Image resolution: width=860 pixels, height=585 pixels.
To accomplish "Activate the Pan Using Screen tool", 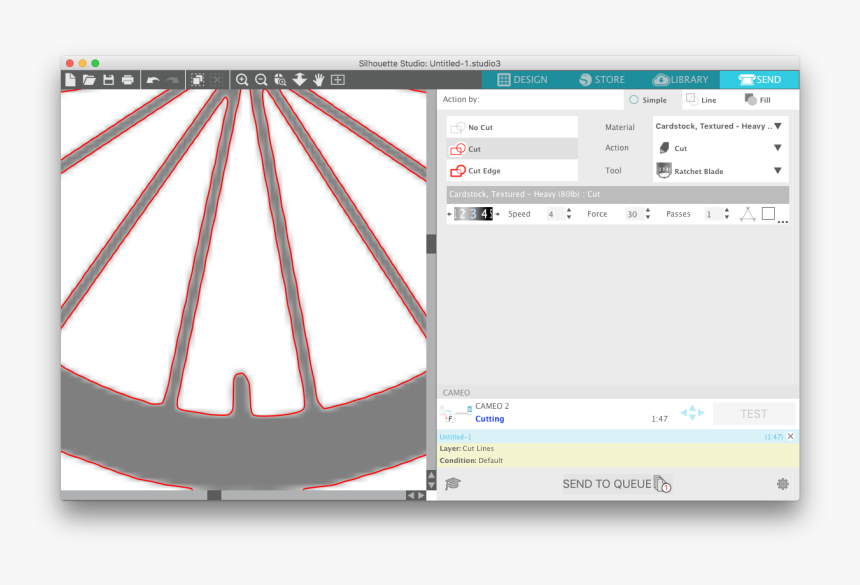I will point(318,80).
